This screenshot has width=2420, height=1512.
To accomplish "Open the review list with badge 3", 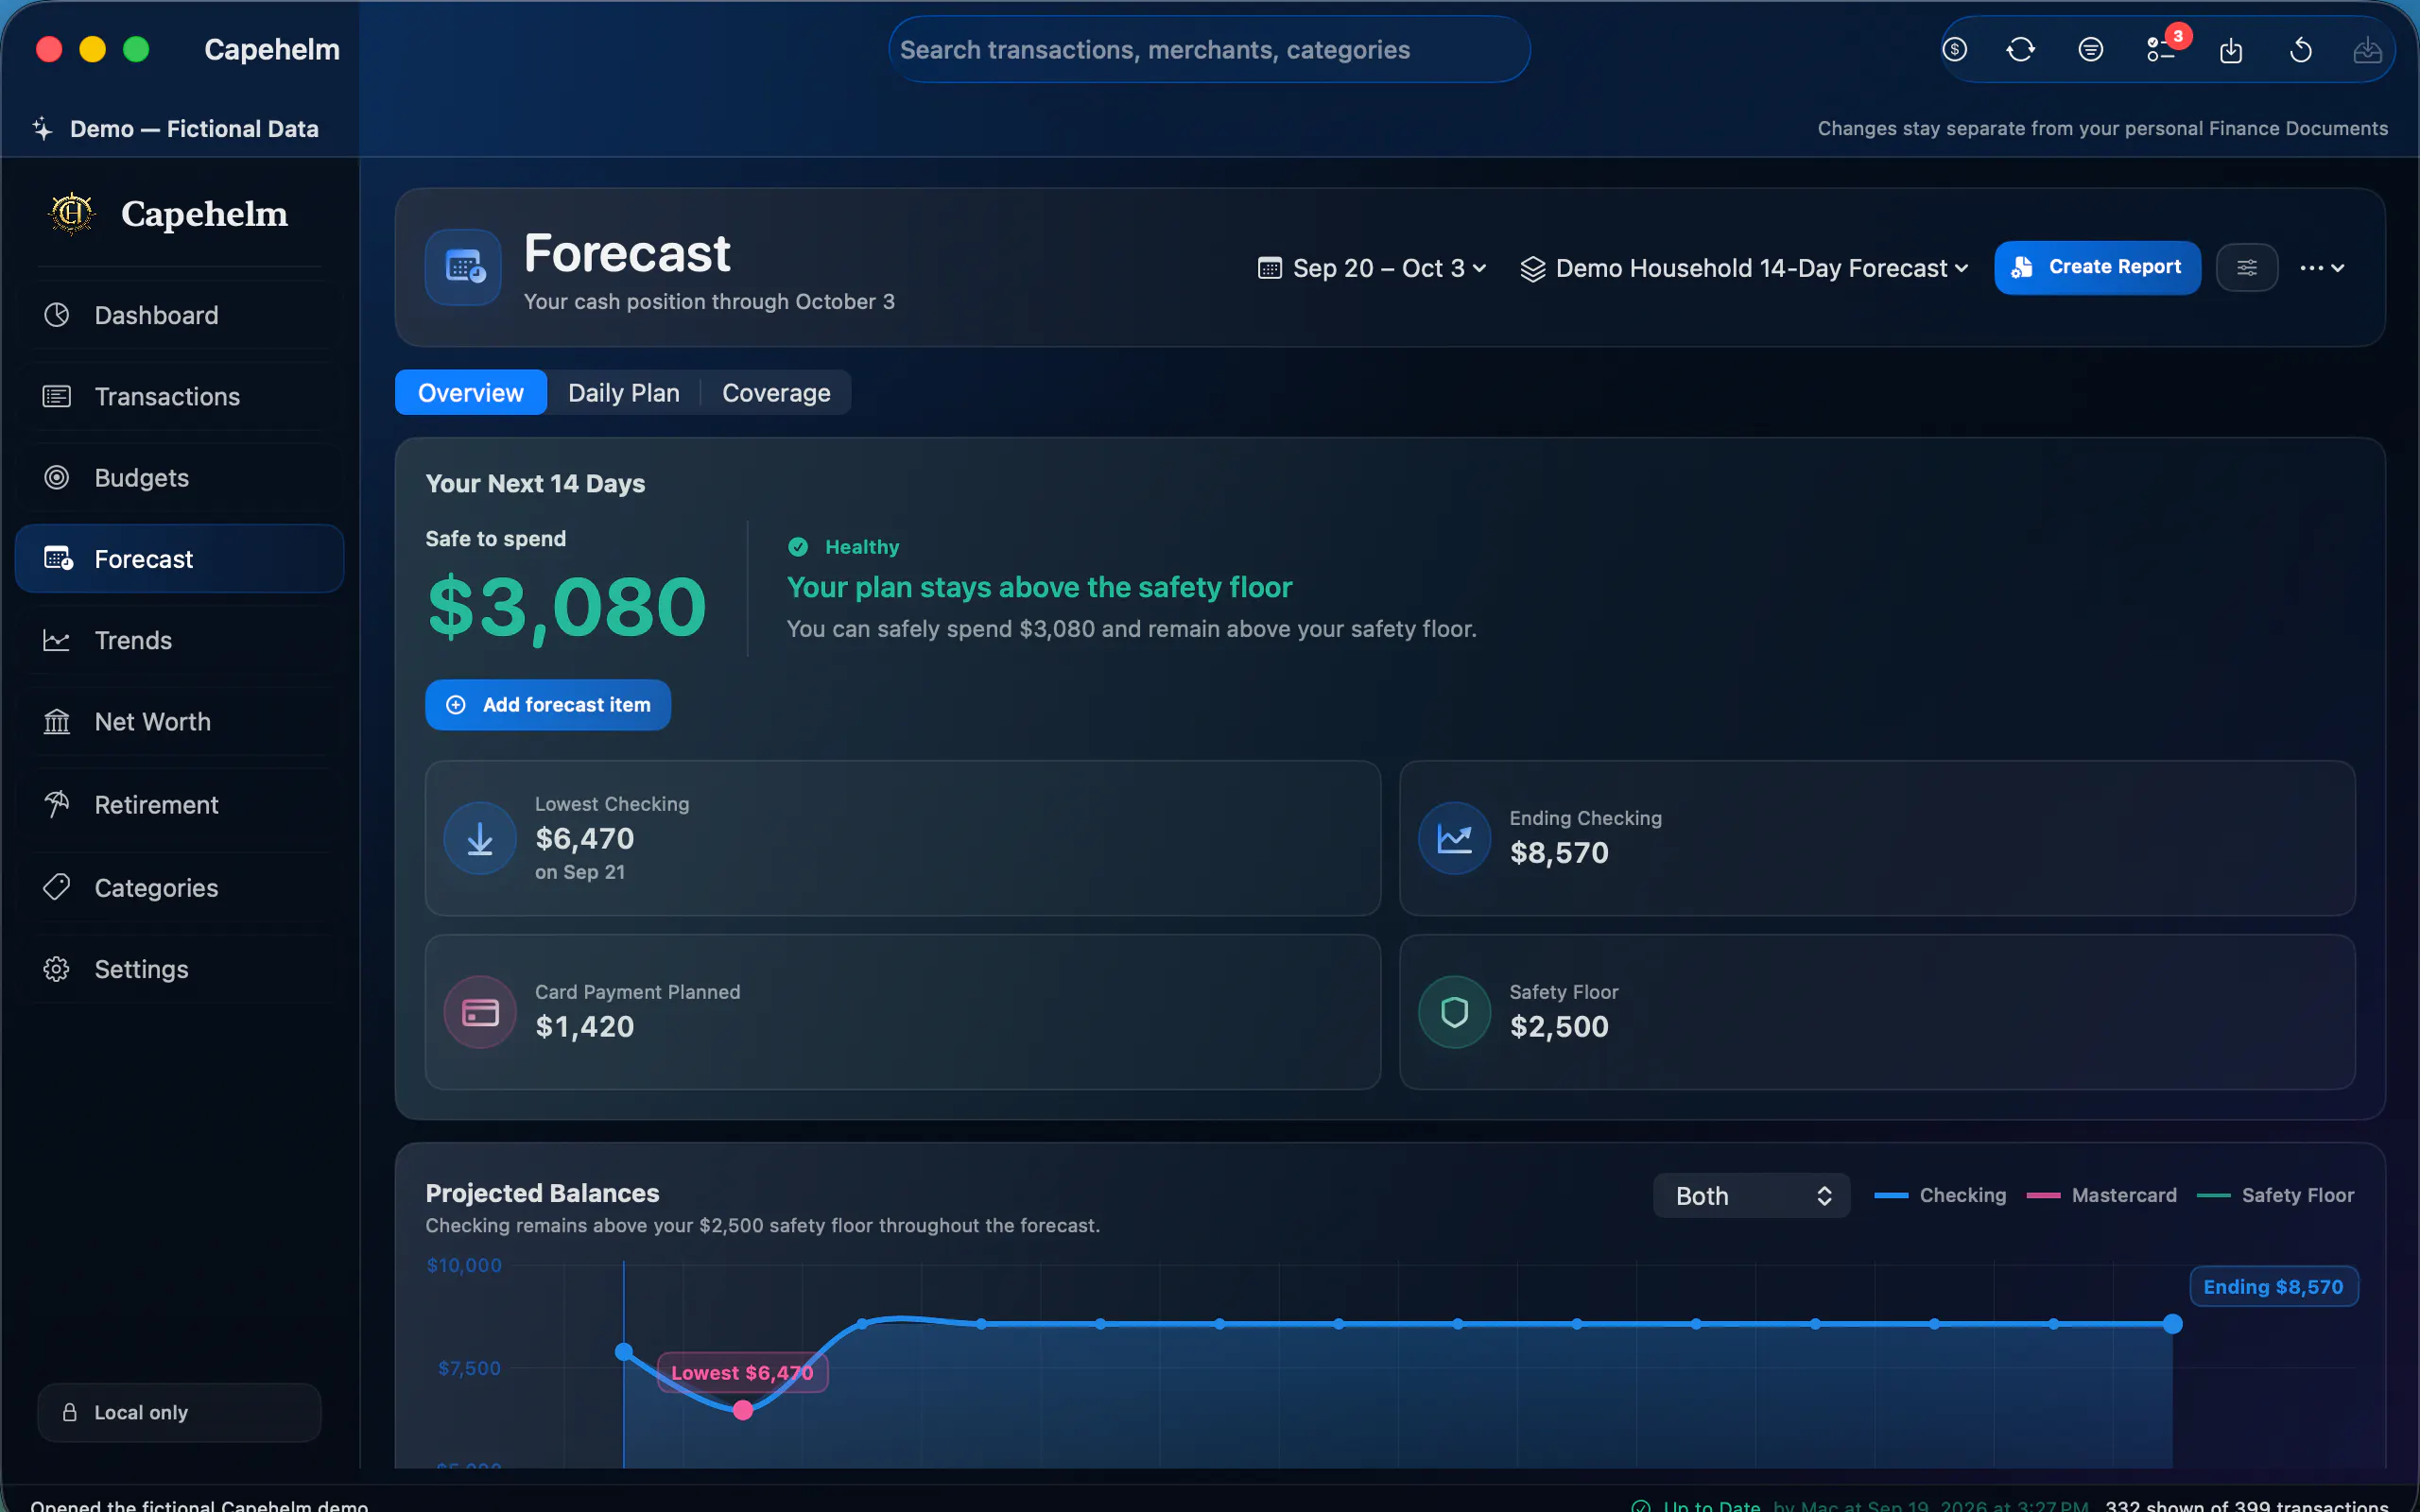I will tap(2163, 49).
